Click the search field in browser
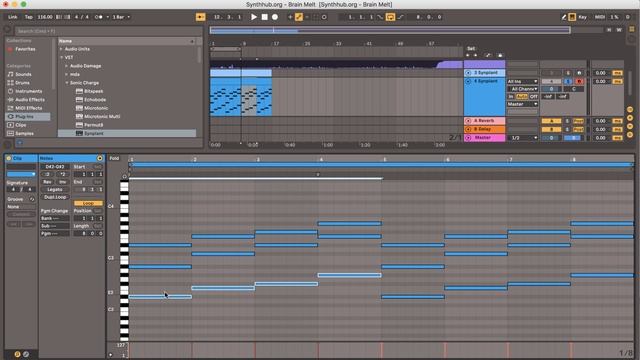This screenshot has height=360, width=640. click(x=108, y=31)
